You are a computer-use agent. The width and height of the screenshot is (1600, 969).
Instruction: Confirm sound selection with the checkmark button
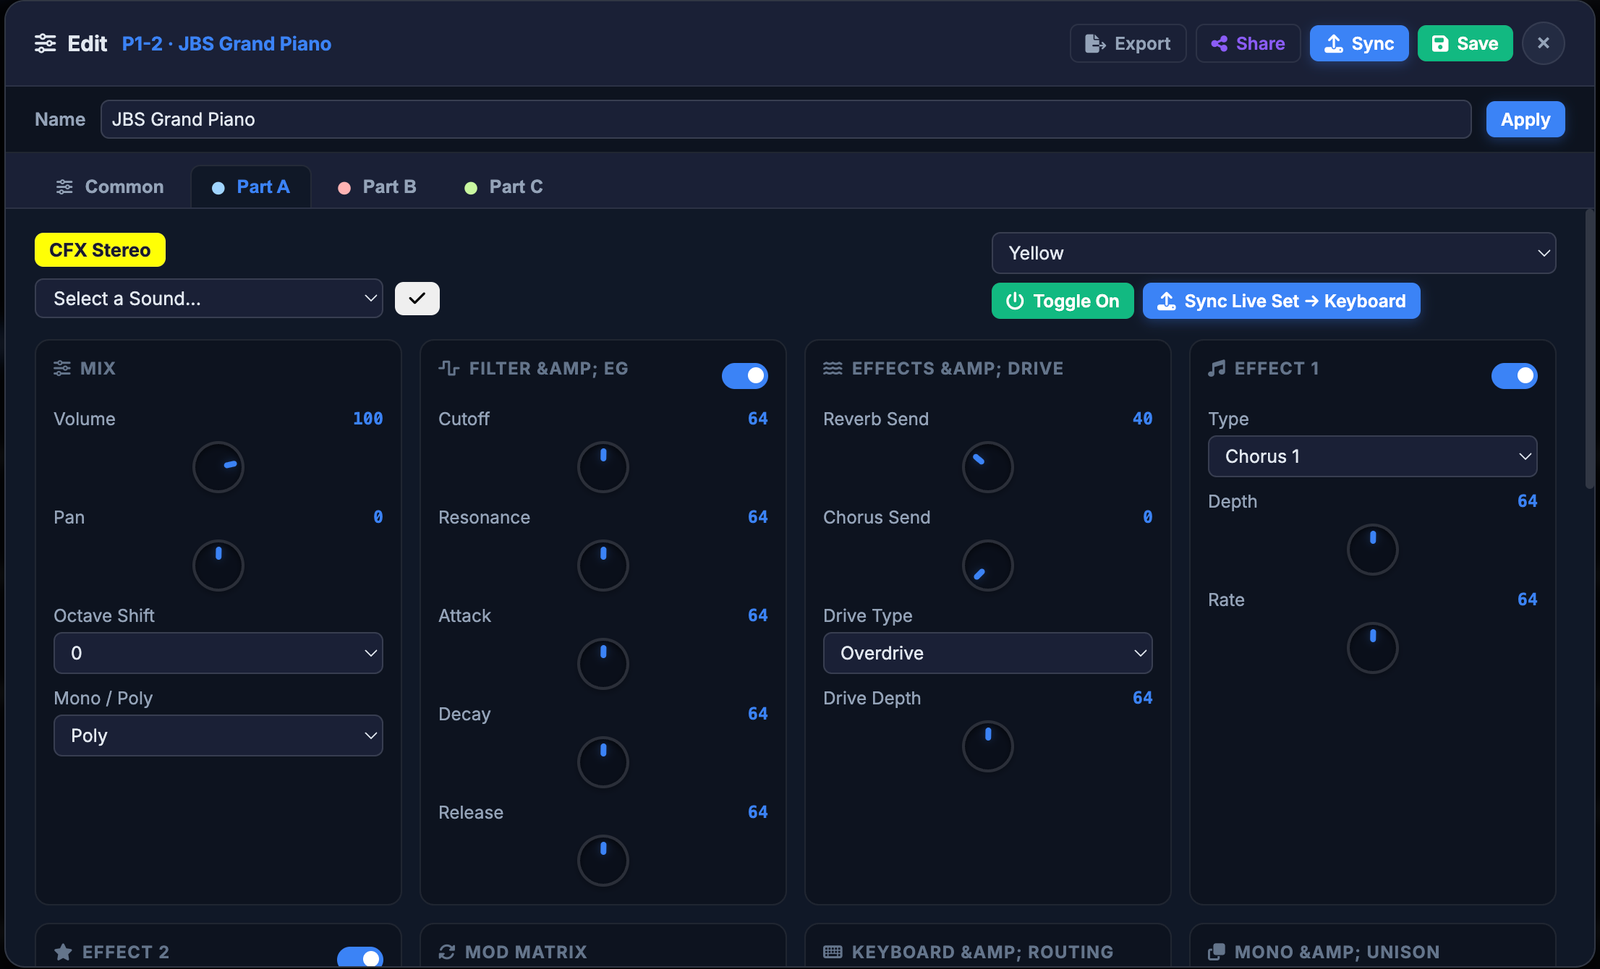coord(417,298)
